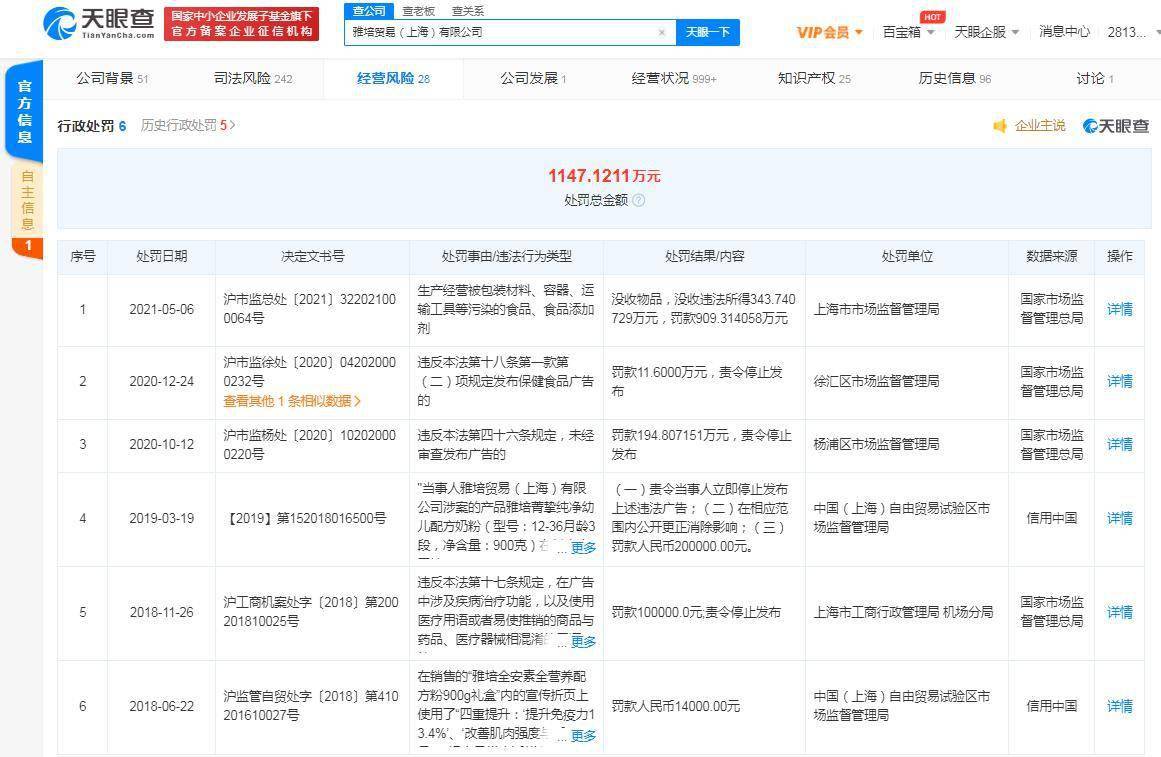Screen dimensions: 1161x757
Task: Click the 天眼一下 search button
Action: coord(708,32)
